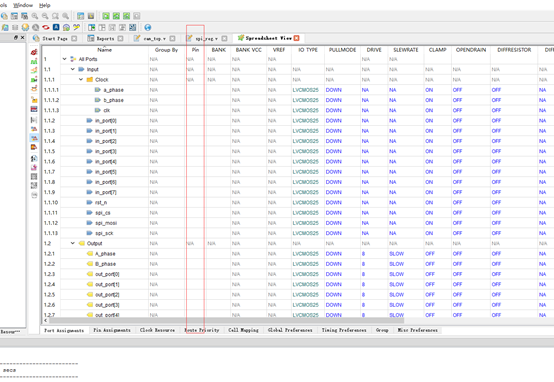This screenshot has height=382, width=554.
Task: Open the Window menu
Action: [23, 5]
